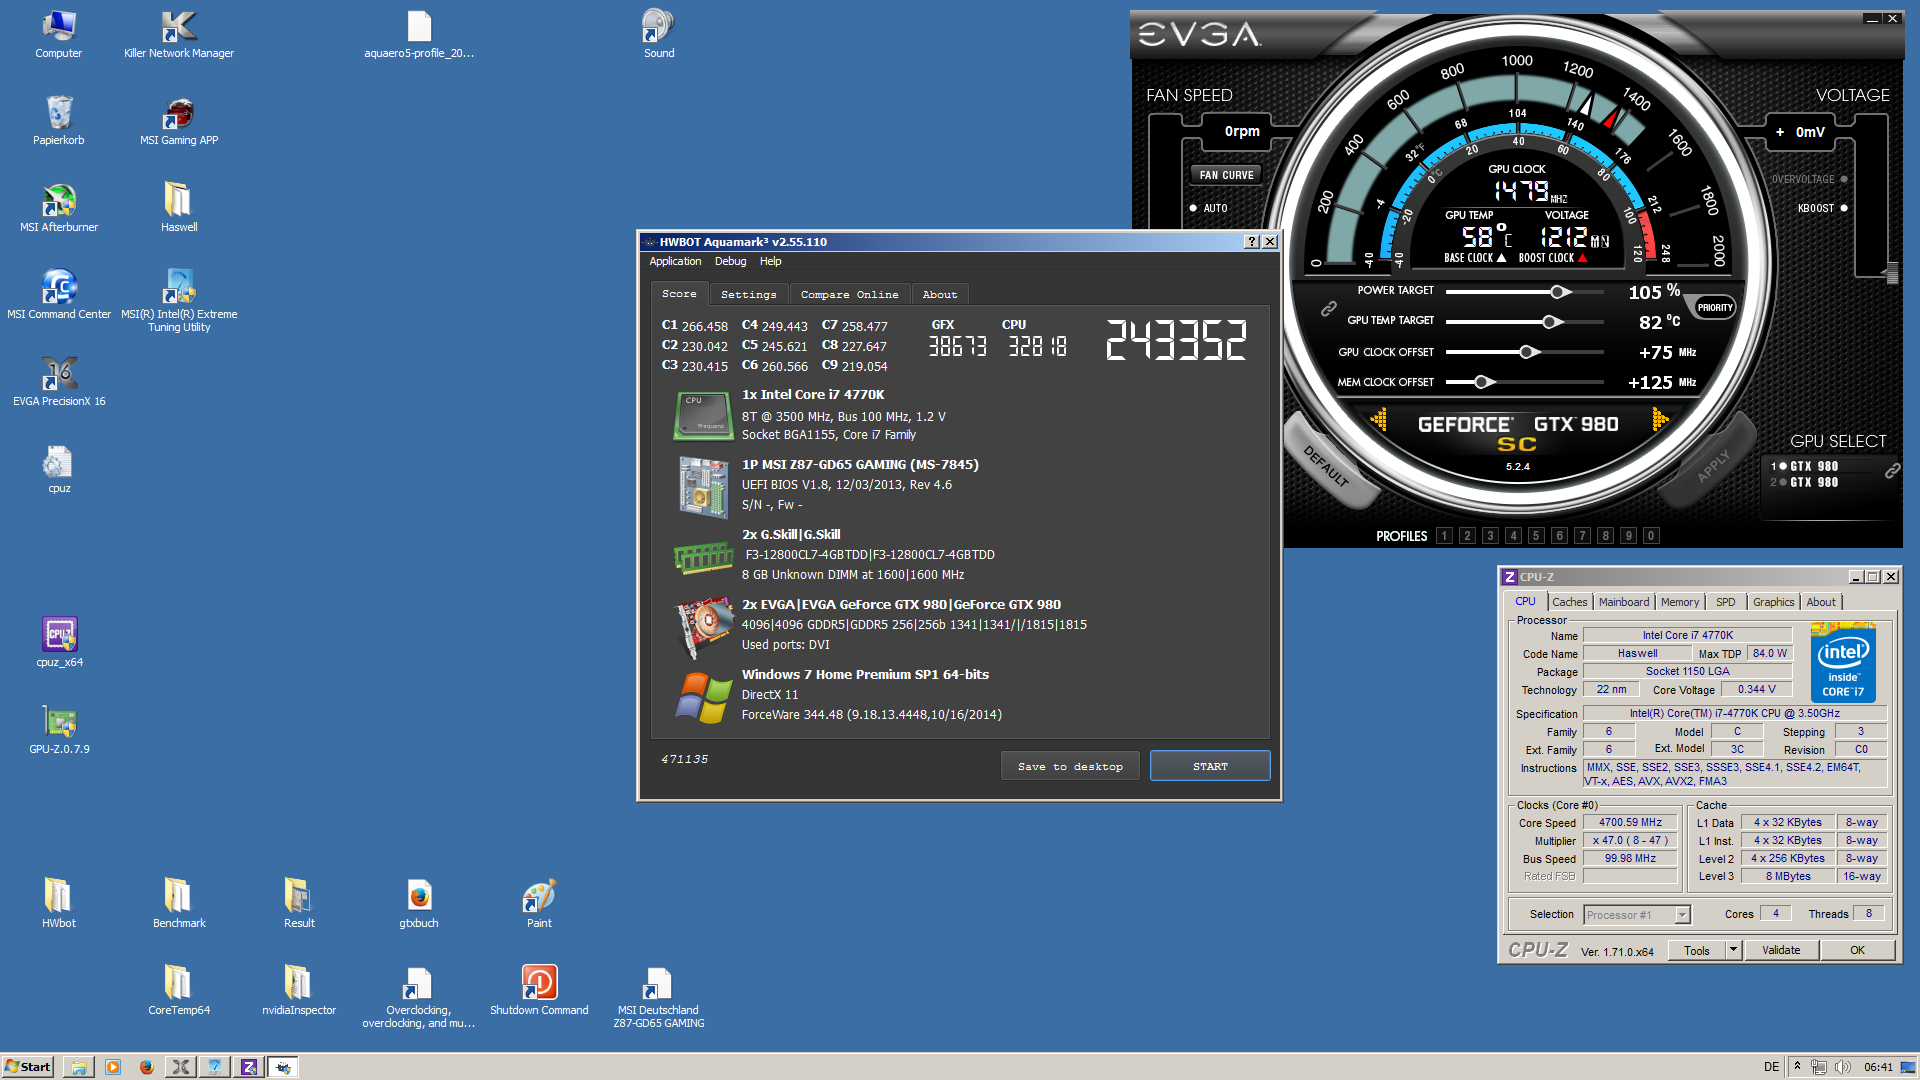Click the START button in Aquamark
This screenshot has width=1920, height=1080.
click(x=1210, y=767)
